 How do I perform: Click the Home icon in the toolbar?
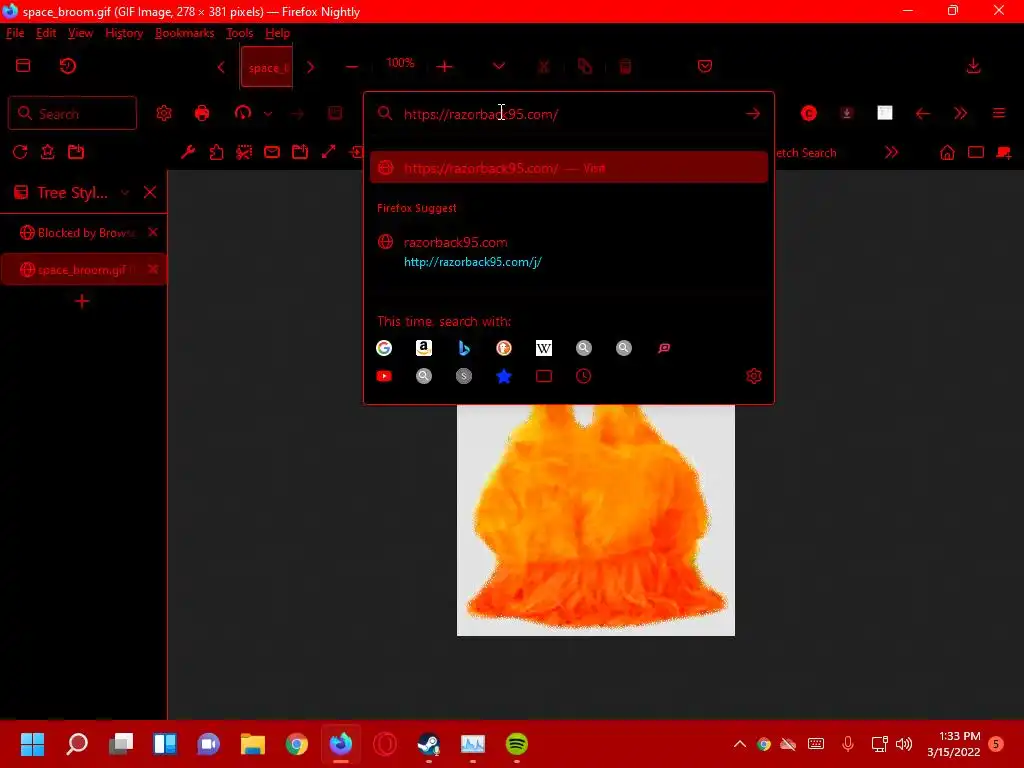947,152
